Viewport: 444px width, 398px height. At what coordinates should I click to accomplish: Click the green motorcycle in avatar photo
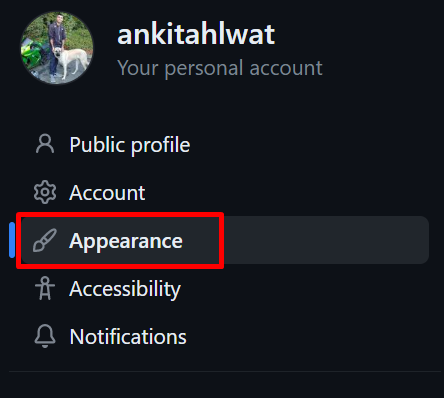coord(33,54)
